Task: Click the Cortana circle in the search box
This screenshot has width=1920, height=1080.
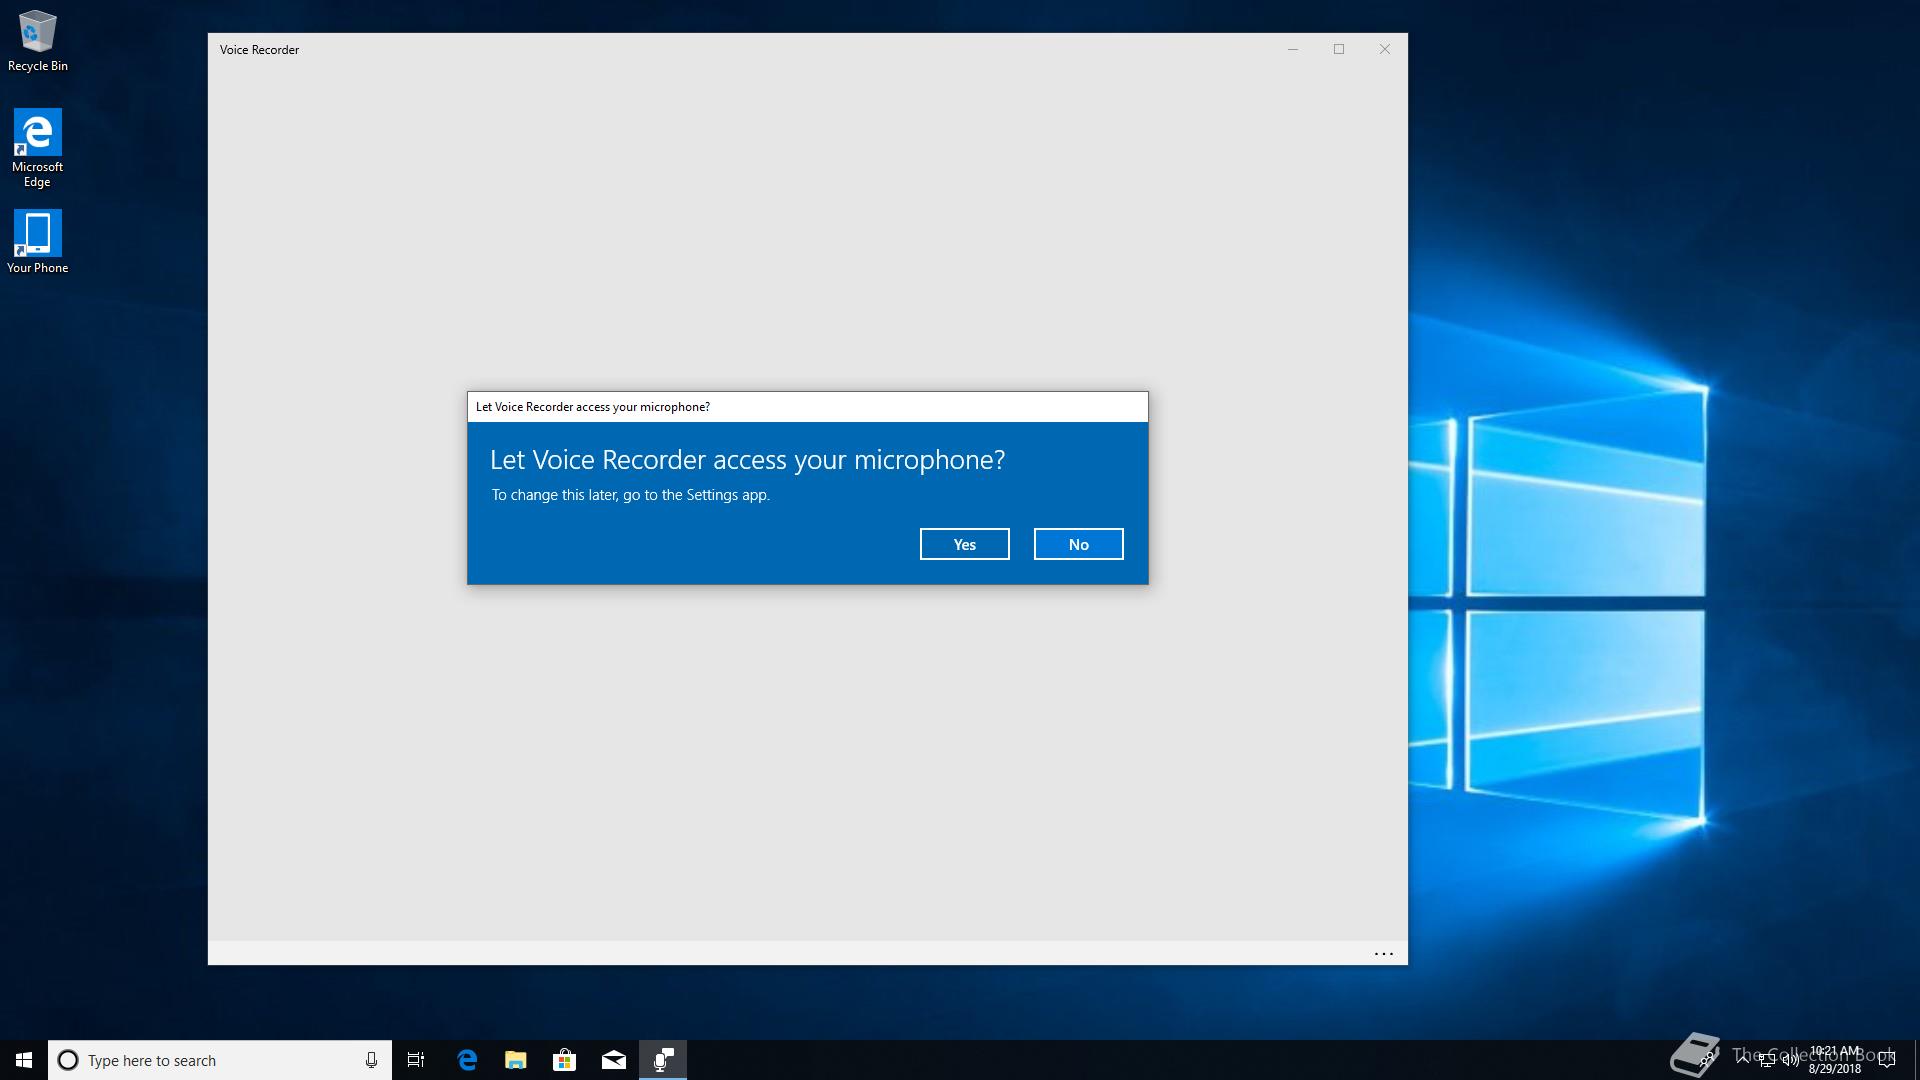Action: click(68, 1060)
